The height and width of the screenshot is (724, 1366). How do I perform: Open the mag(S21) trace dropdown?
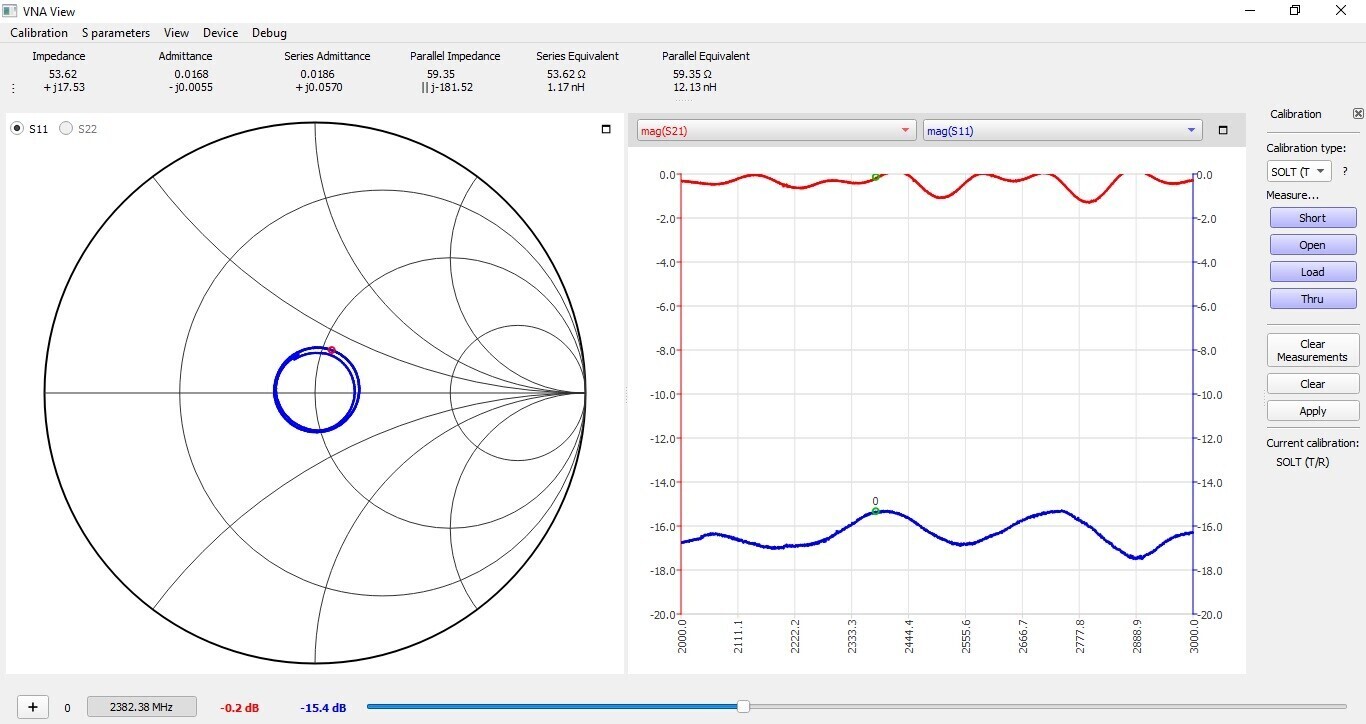775,131
